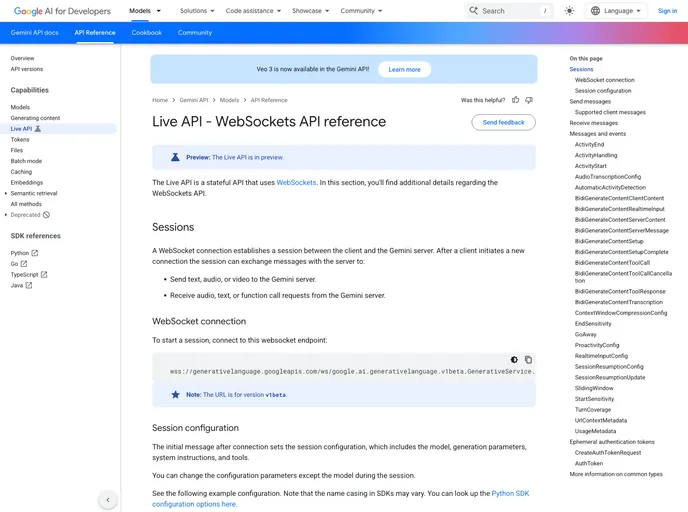Image resolution: width=688 pixels, height=512 pixels.
Task: Open API versions in the sidebar
Action: coord(27,69)
